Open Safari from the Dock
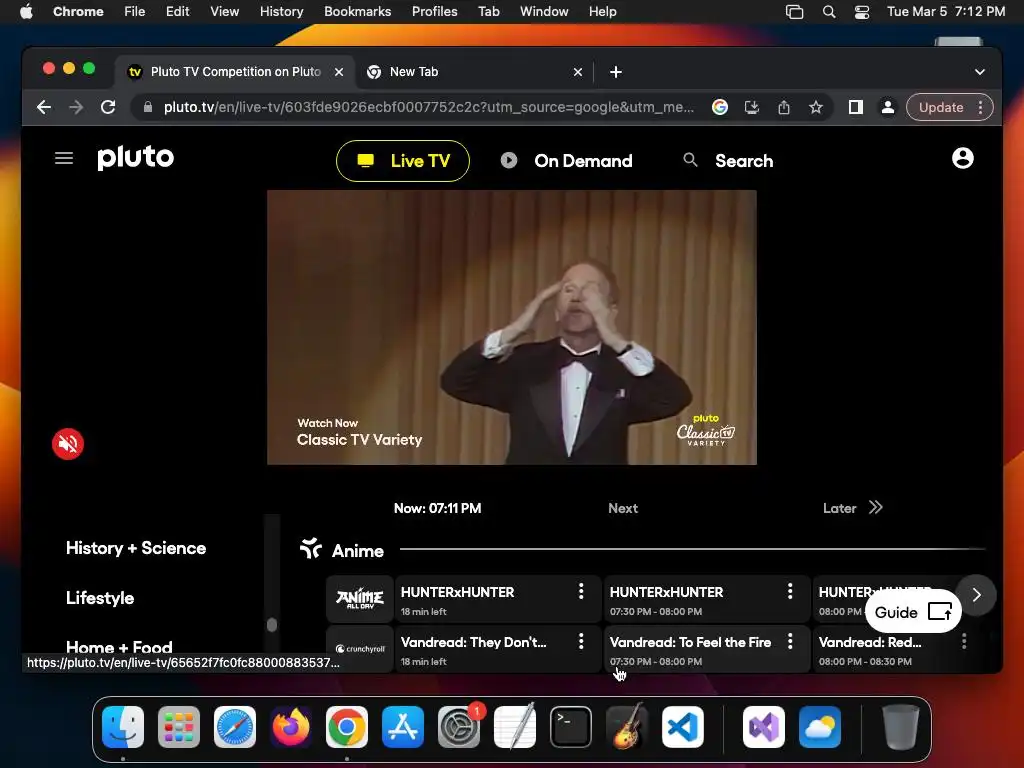 click(x=235, y=726)
